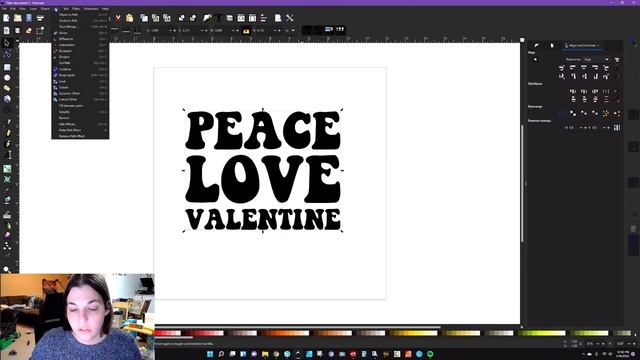Open File Explorer from the taskbar

[x=265, y=354]
